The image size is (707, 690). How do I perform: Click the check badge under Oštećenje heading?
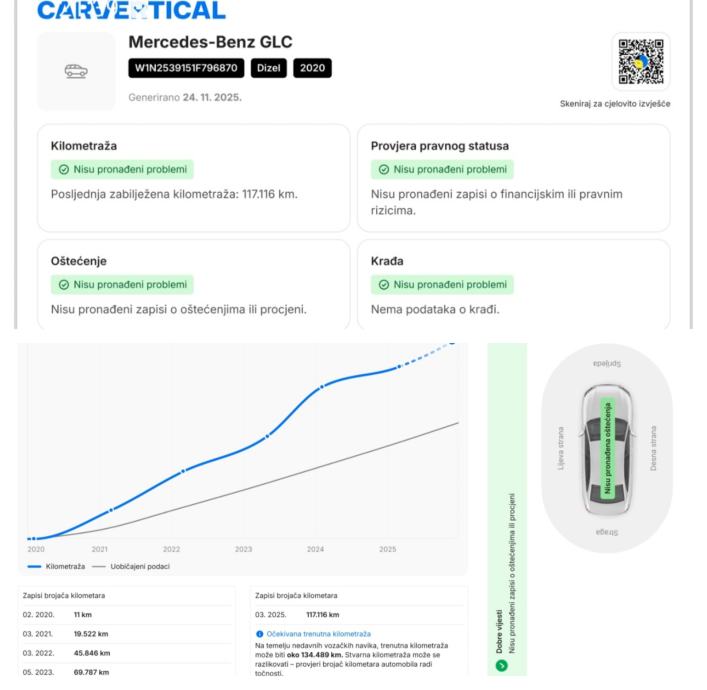(121, 284)
